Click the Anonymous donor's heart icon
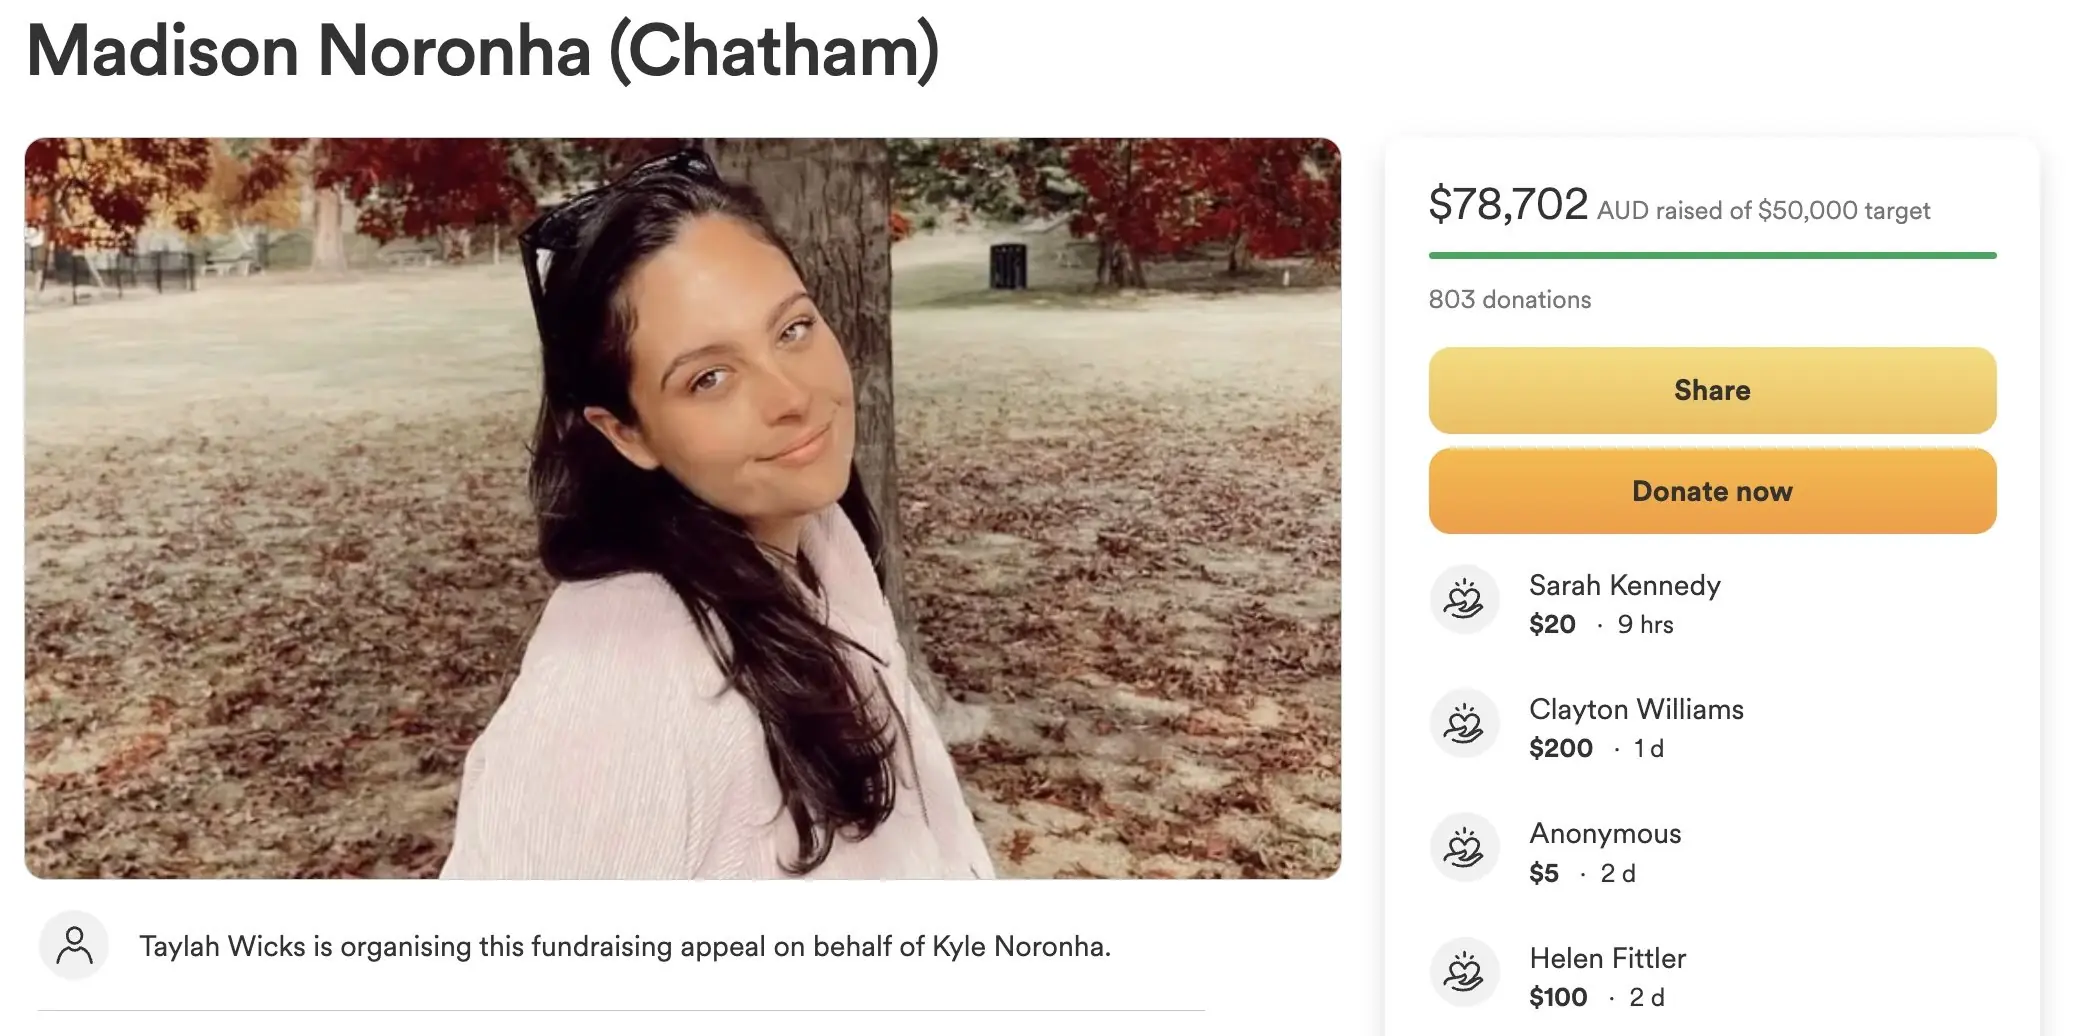Screen dimensions: 2078x1036 pos(1463,848)
